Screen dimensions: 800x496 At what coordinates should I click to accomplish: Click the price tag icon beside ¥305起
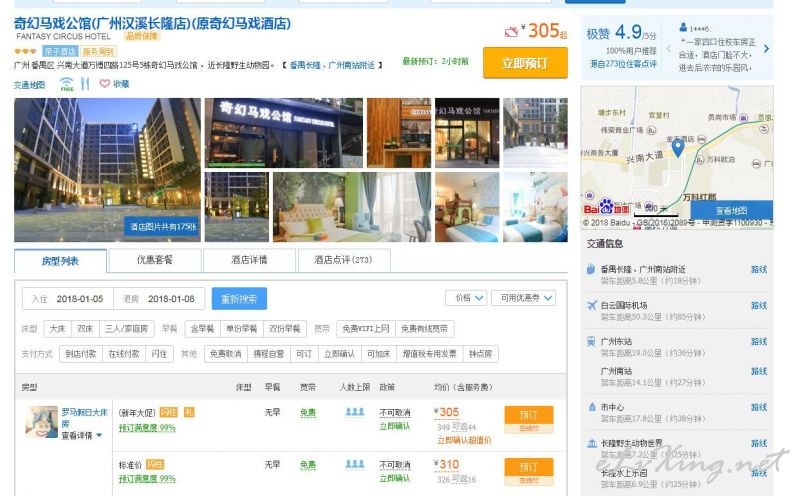pos(511,32)
